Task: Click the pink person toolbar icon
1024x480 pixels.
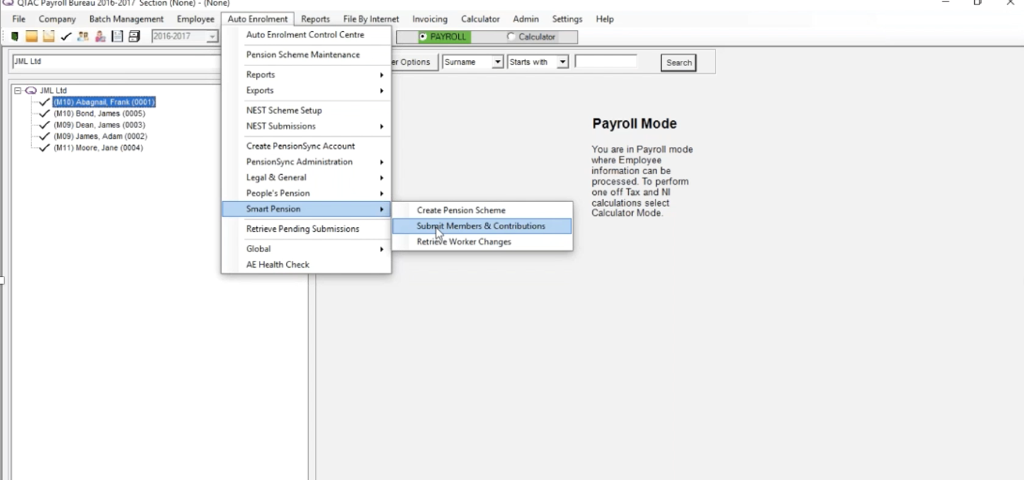Action: [100, 37]
